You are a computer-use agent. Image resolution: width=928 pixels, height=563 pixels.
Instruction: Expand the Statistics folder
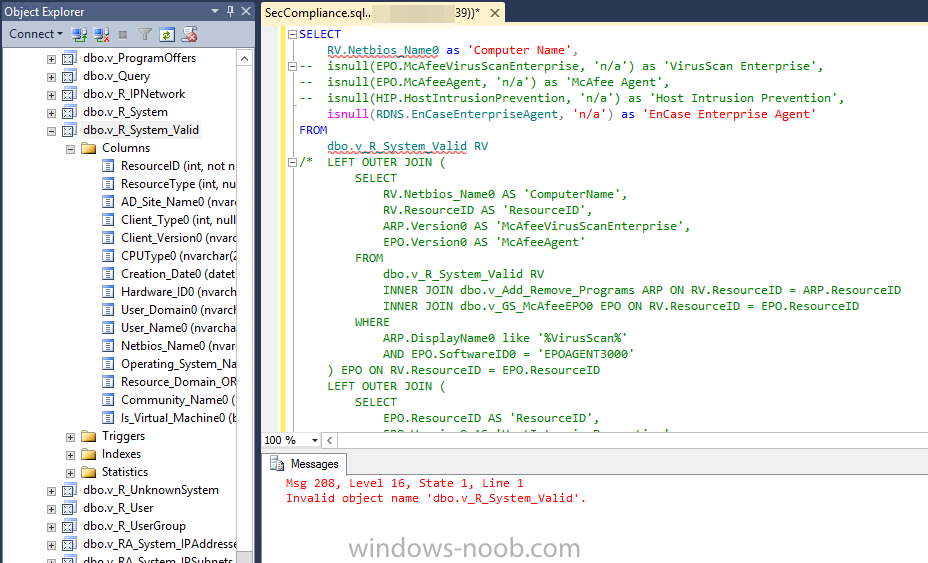(x=70, y=473)
